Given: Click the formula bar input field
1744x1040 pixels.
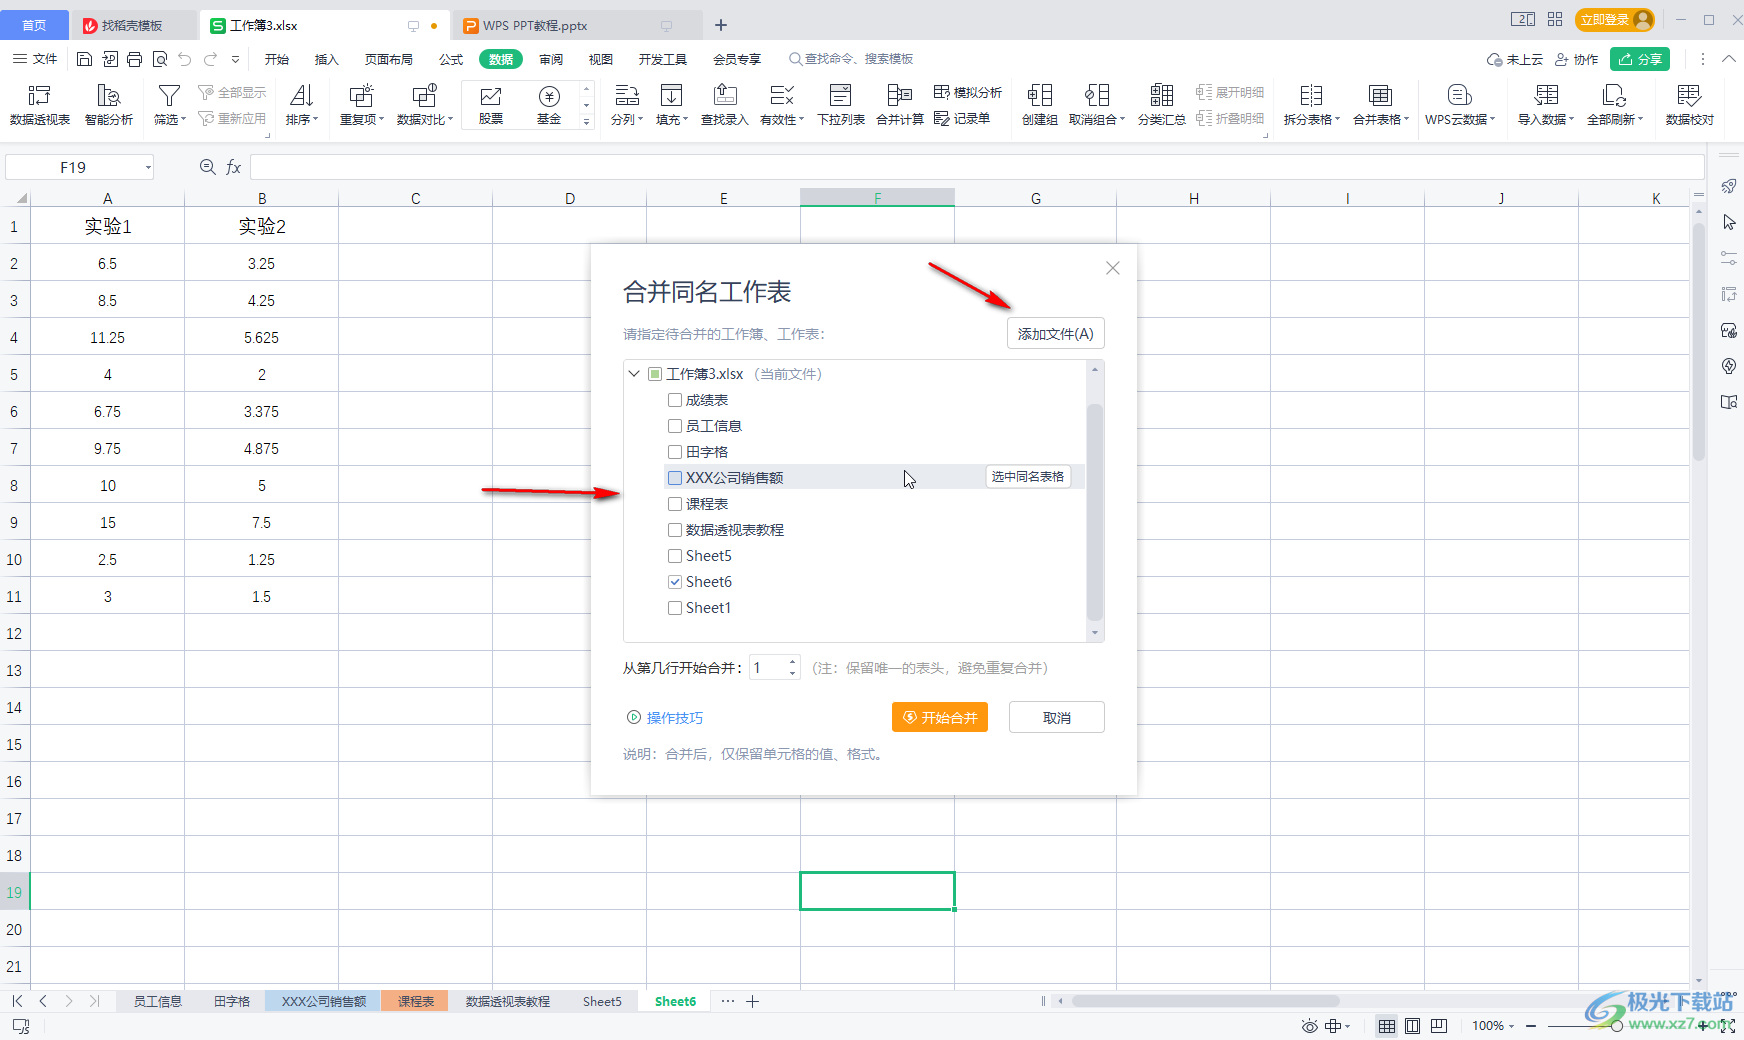Looking at the screenshot, I should 977,167.
